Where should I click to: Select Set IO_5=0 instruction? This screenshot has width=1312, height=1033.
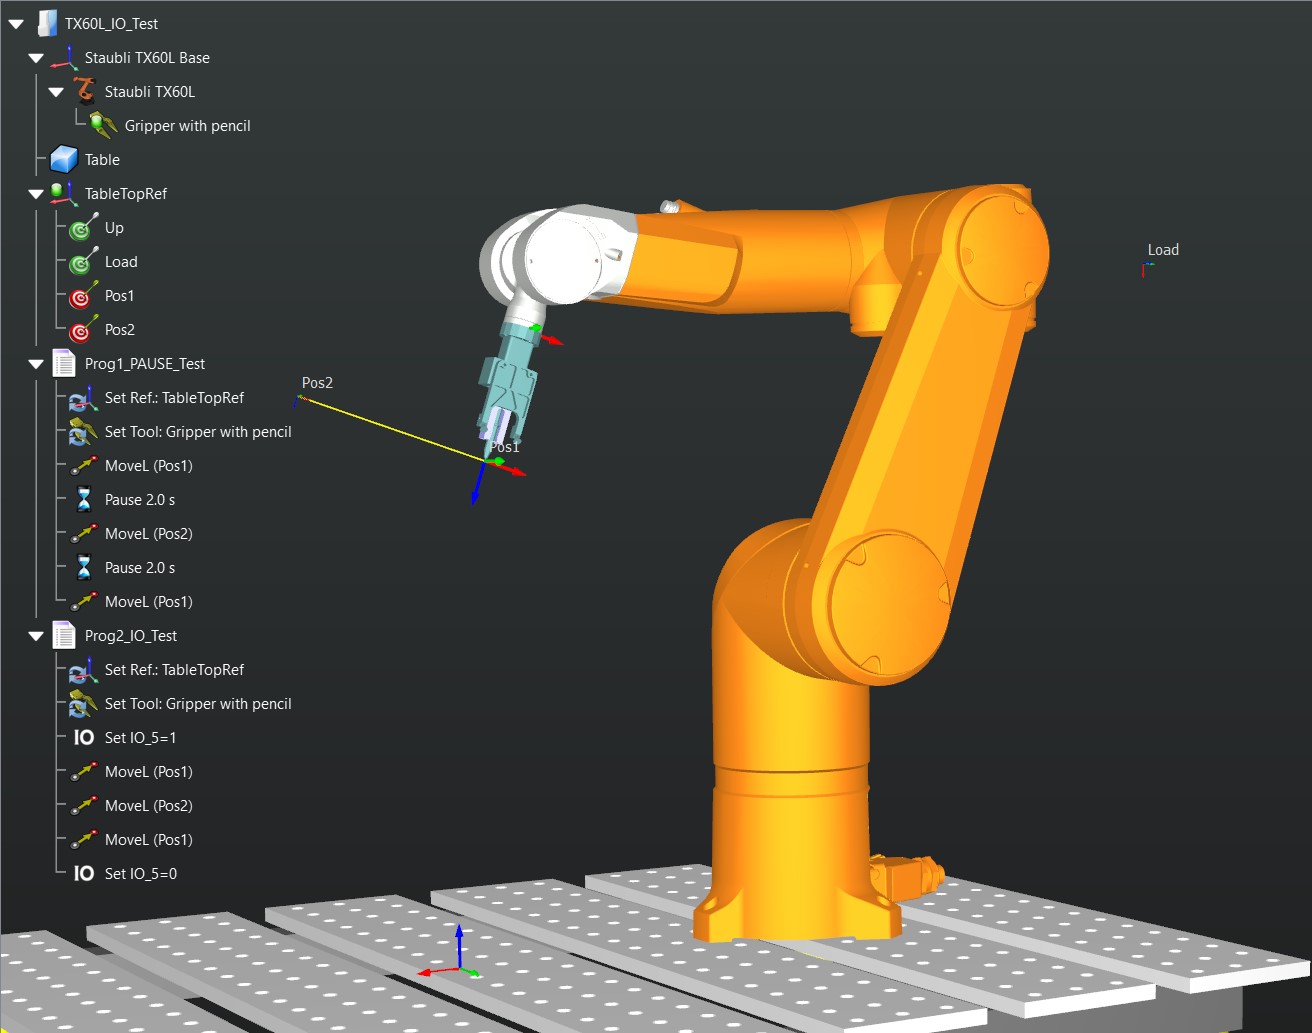coord(140,874)
